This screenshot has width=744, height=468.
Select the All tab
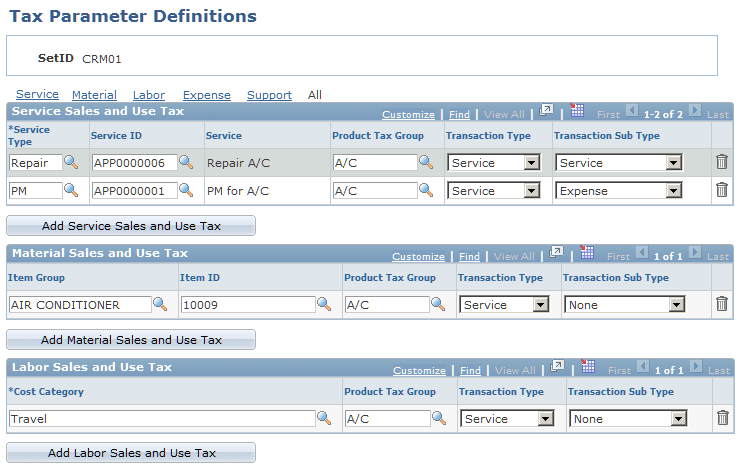point(315,95)
